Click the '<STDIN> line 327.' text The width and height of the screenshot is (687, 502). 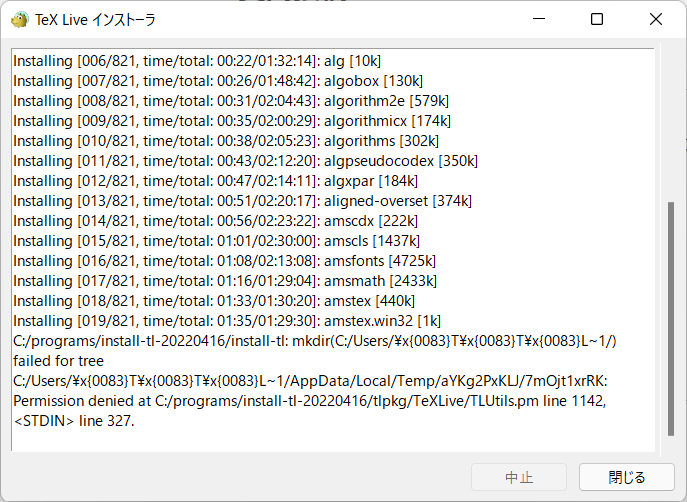(x=74, y=421)
